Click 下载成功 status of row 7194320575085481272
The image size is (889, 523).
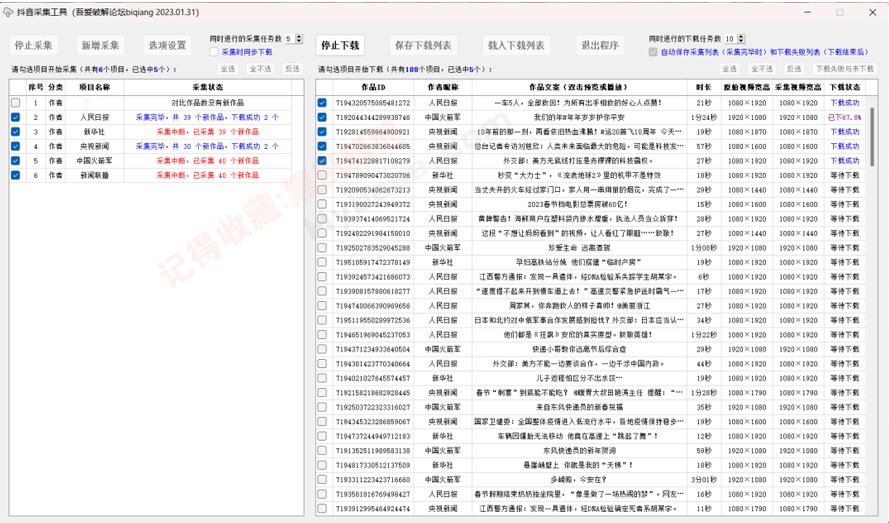pyautogui.click(x=845, y=103)
